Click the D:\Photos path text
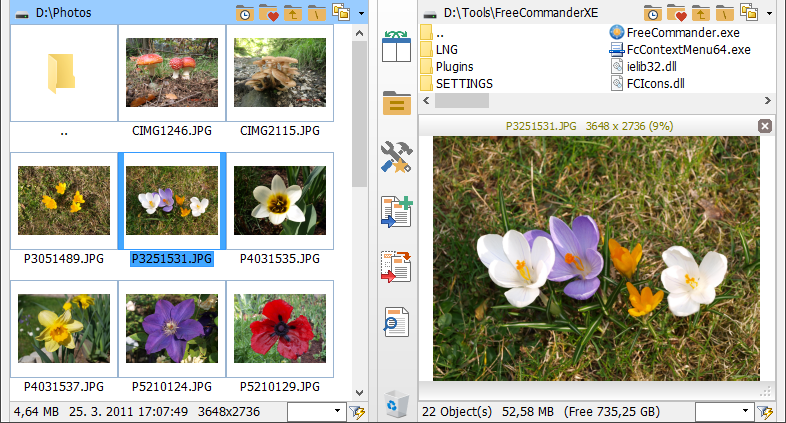Image resolution: width=786 pixels, height=423 pixels. pos(64,13)
